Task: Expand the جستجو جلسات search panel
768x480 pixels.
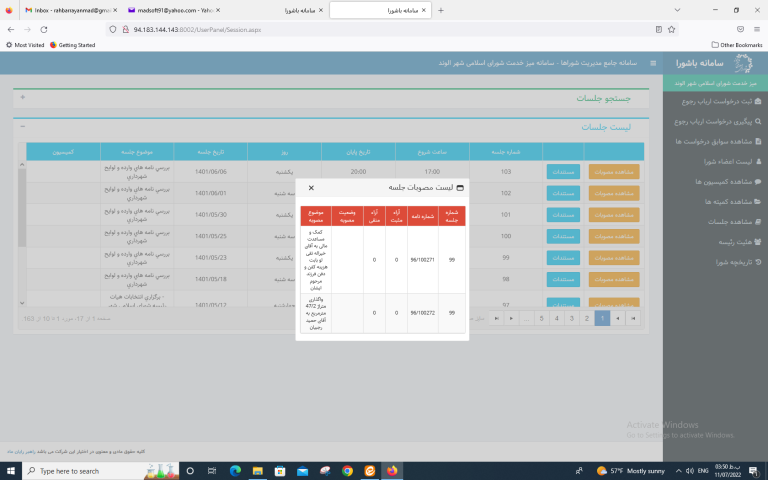Action: 23,99
